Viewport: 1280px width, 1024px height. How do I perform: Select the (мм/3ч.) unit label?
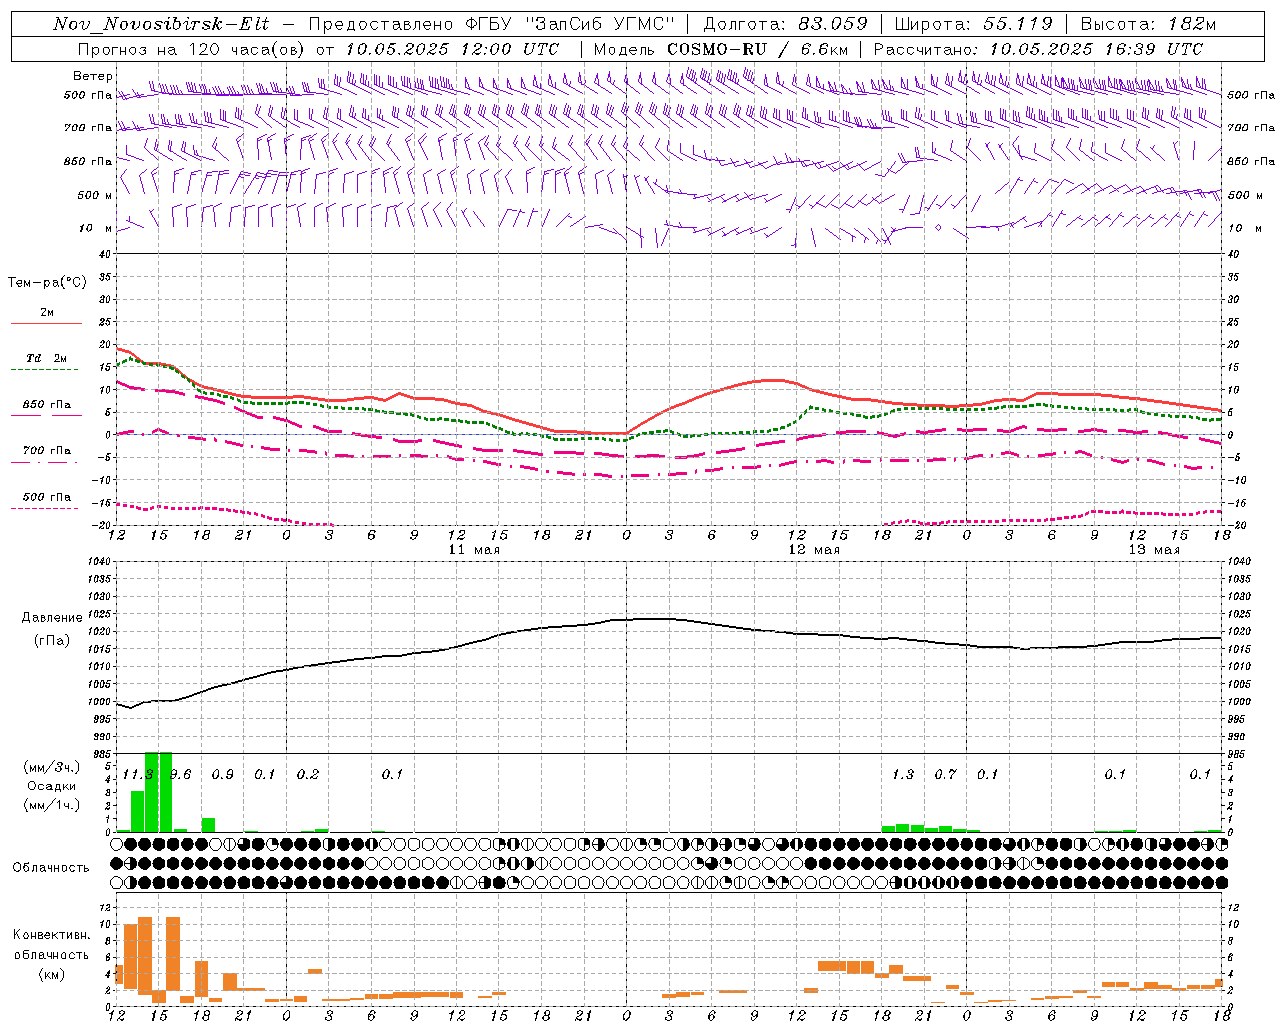[x=51, y=767]
